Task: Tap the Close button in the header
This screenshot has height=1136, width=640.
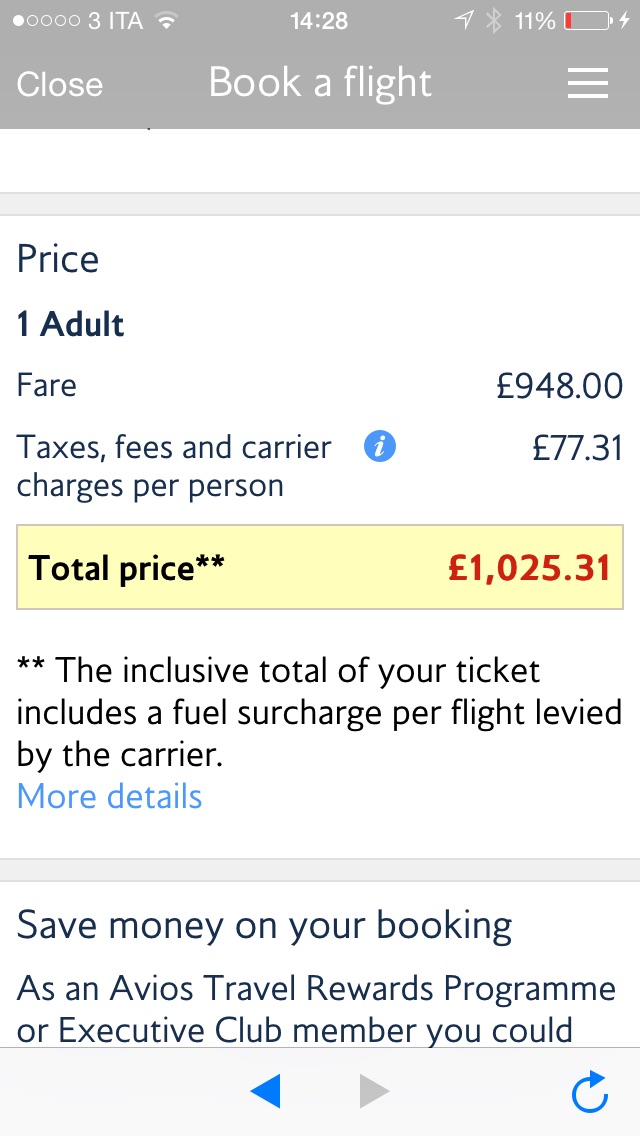Action: click(60, 84)
